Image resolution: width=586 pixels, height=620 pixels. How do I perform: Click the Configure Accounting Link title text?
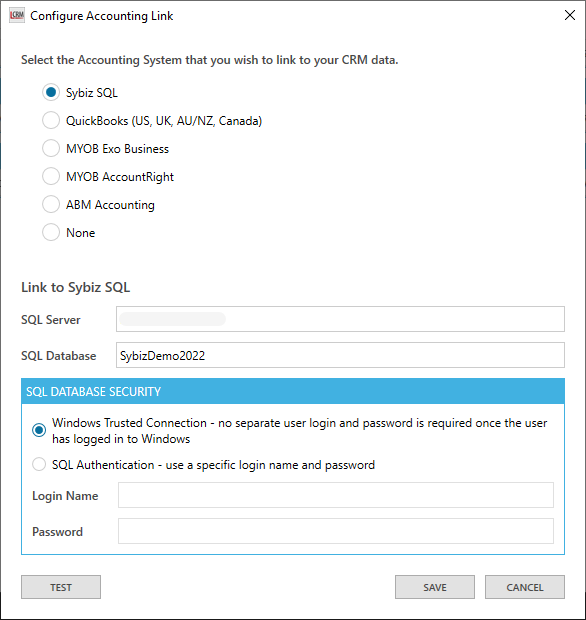pyautogui.click(x=102, y=16)
